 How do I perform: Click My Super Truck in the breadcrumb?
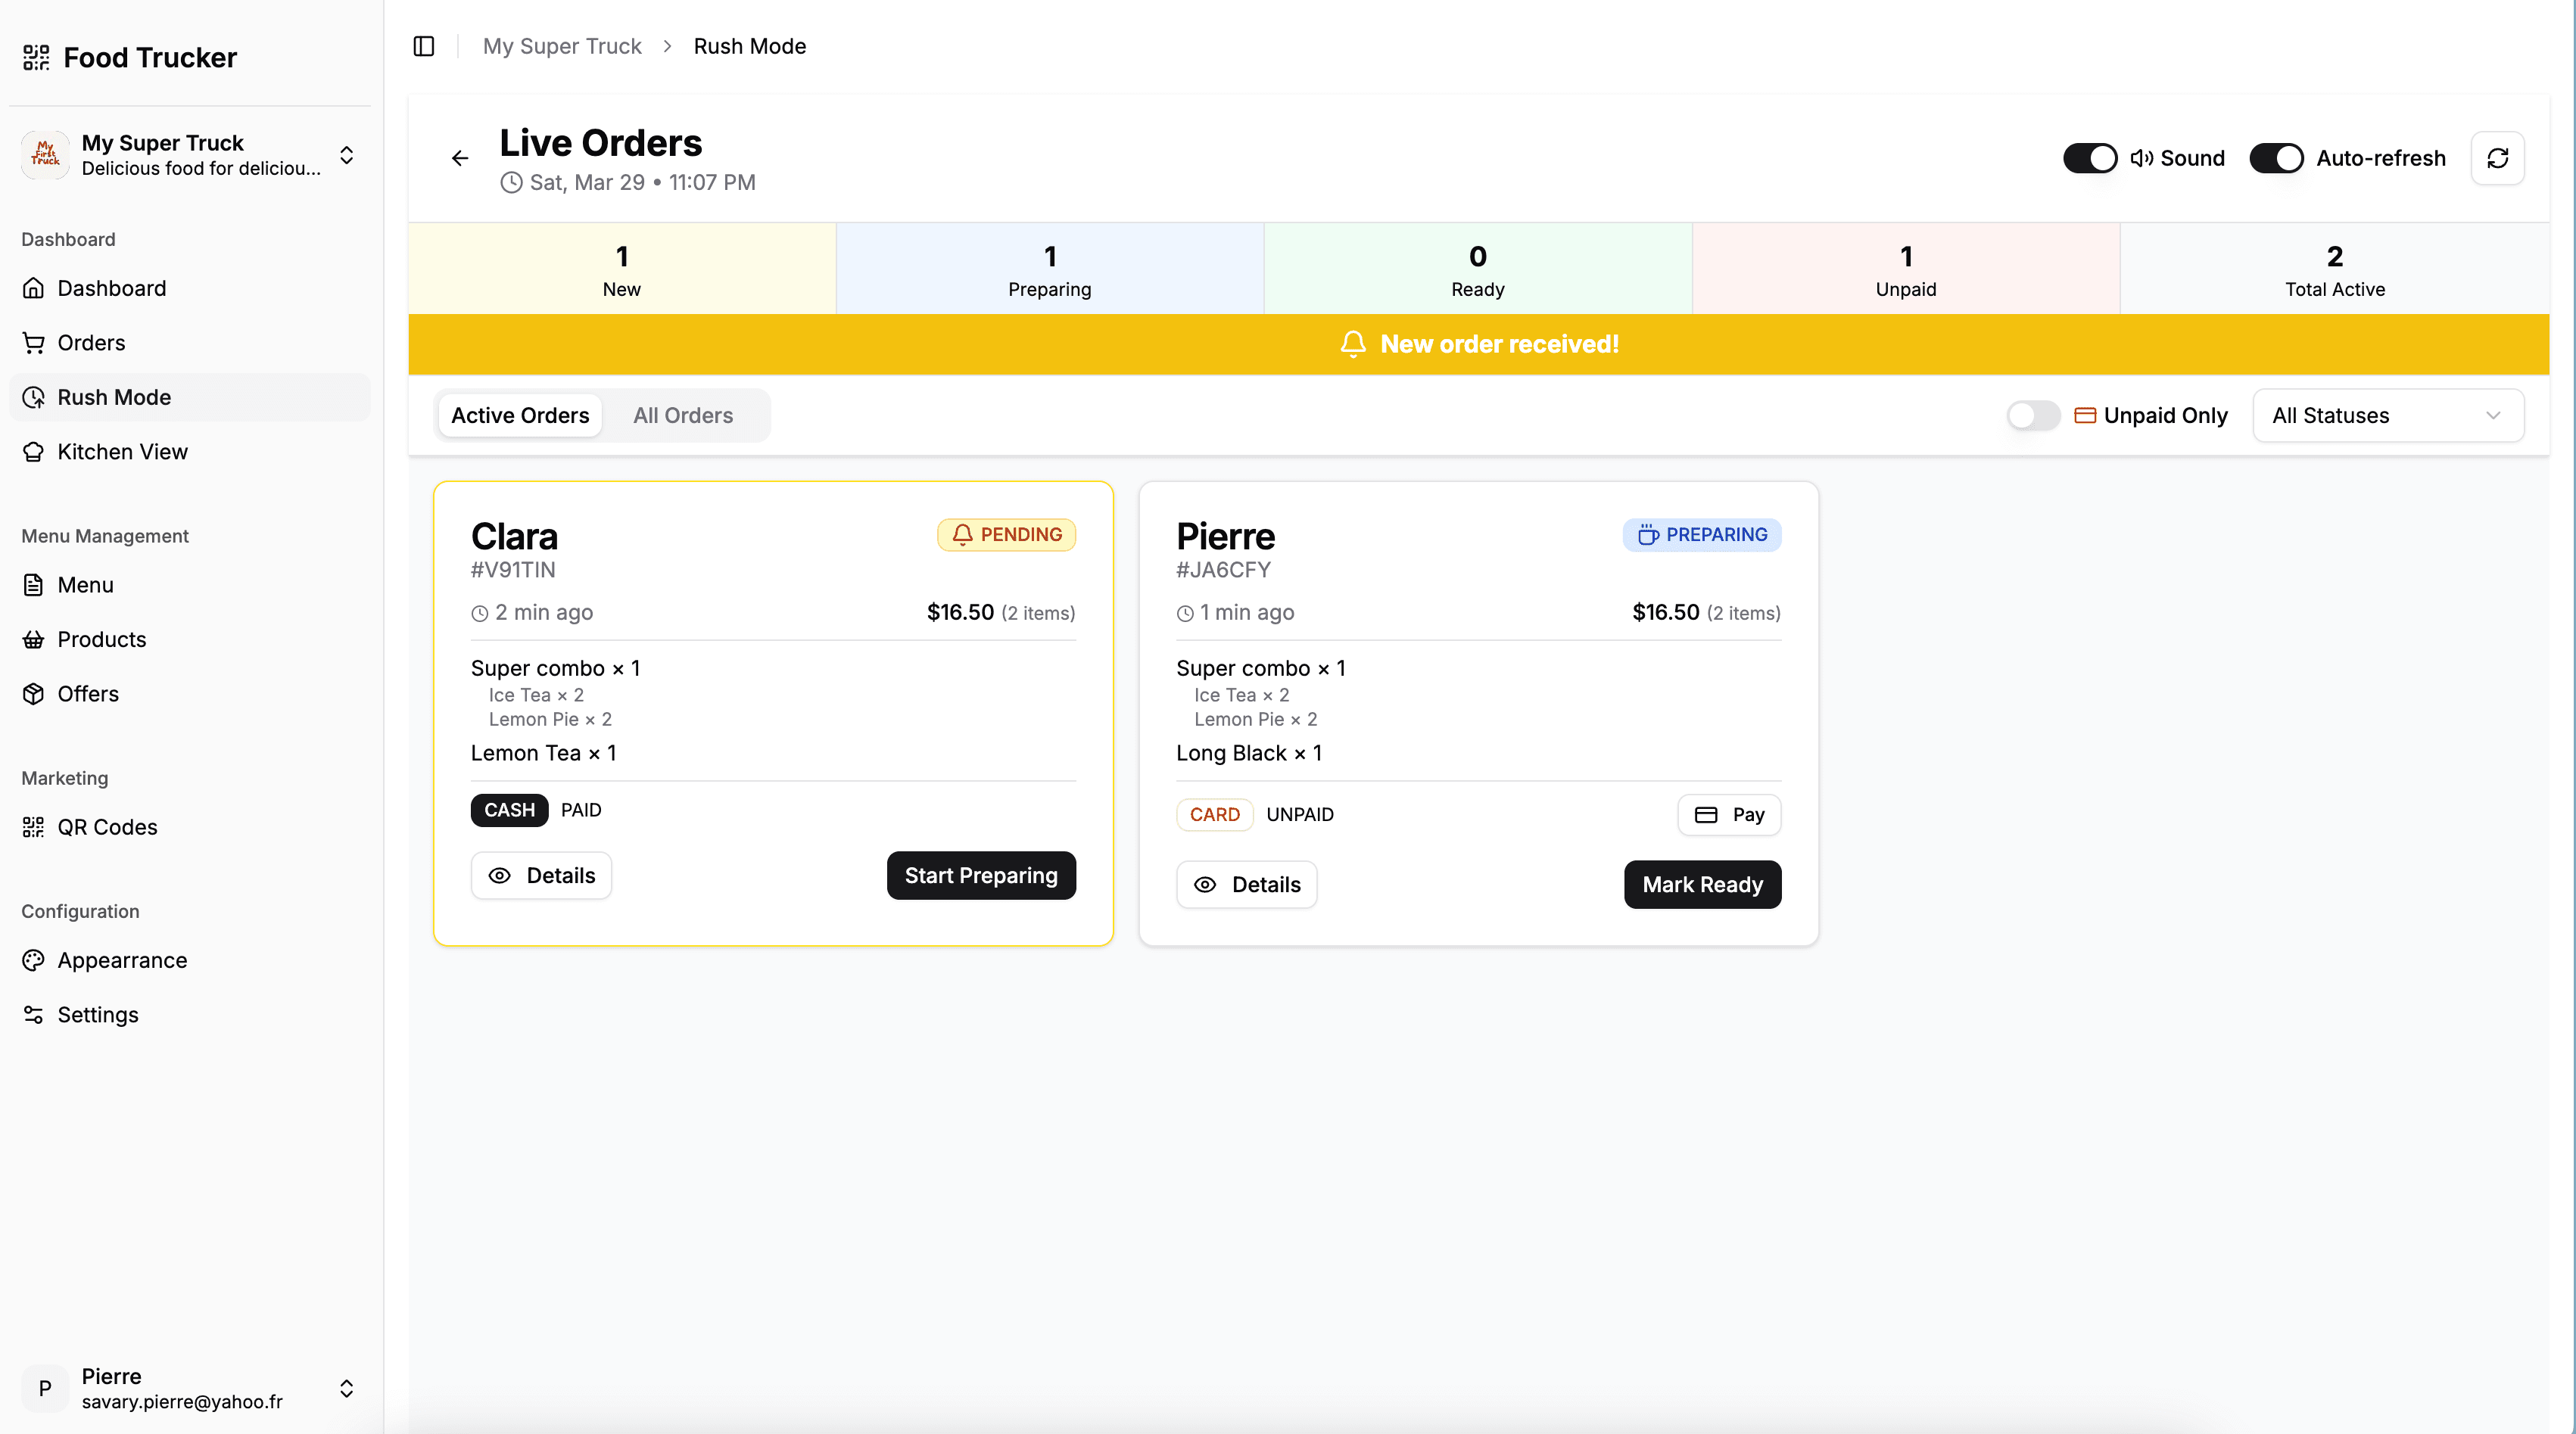click(562, 46)
